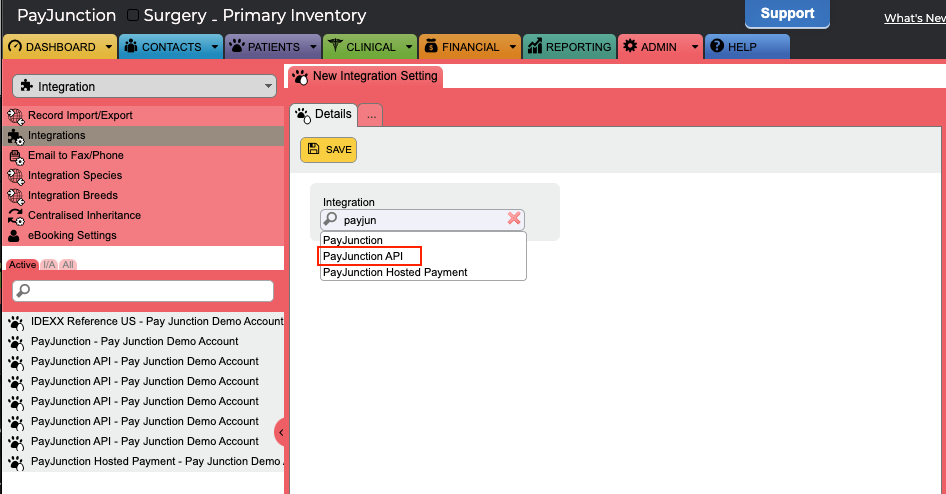This screenshot has height=494, width=946.
Task: Click the reporting chart icon
Action: point(535,46)
